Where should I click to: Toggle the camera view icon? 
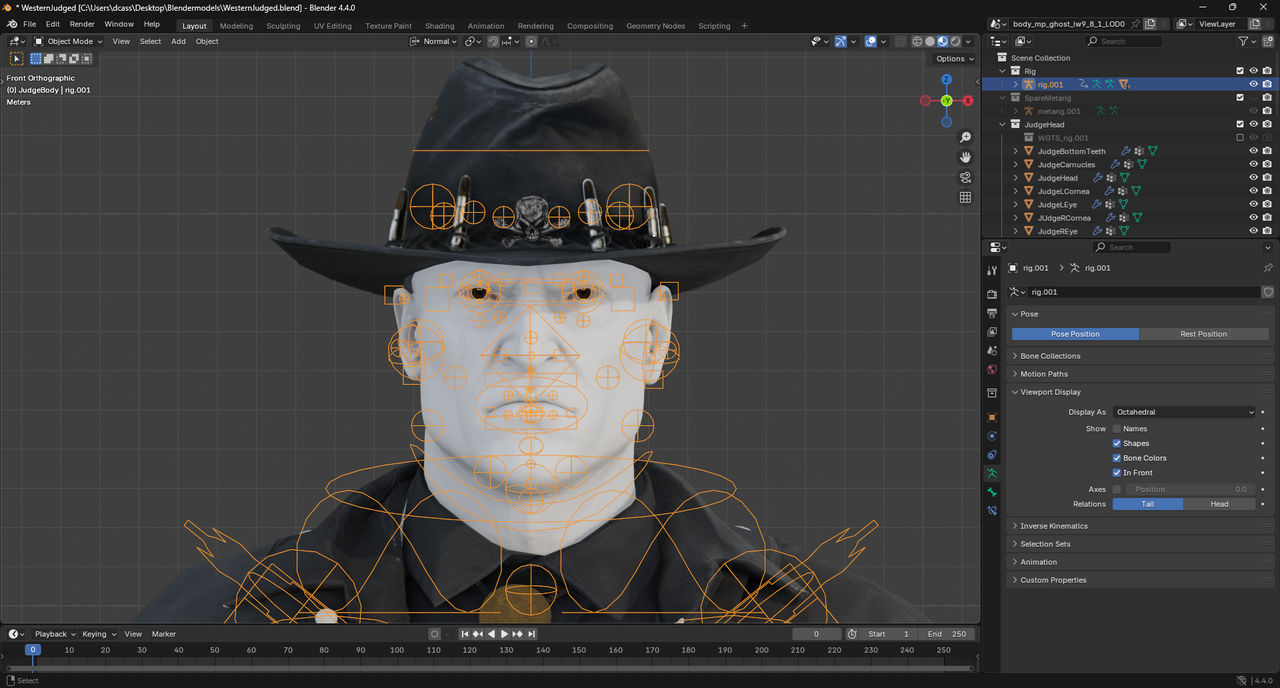click(965, 177)
